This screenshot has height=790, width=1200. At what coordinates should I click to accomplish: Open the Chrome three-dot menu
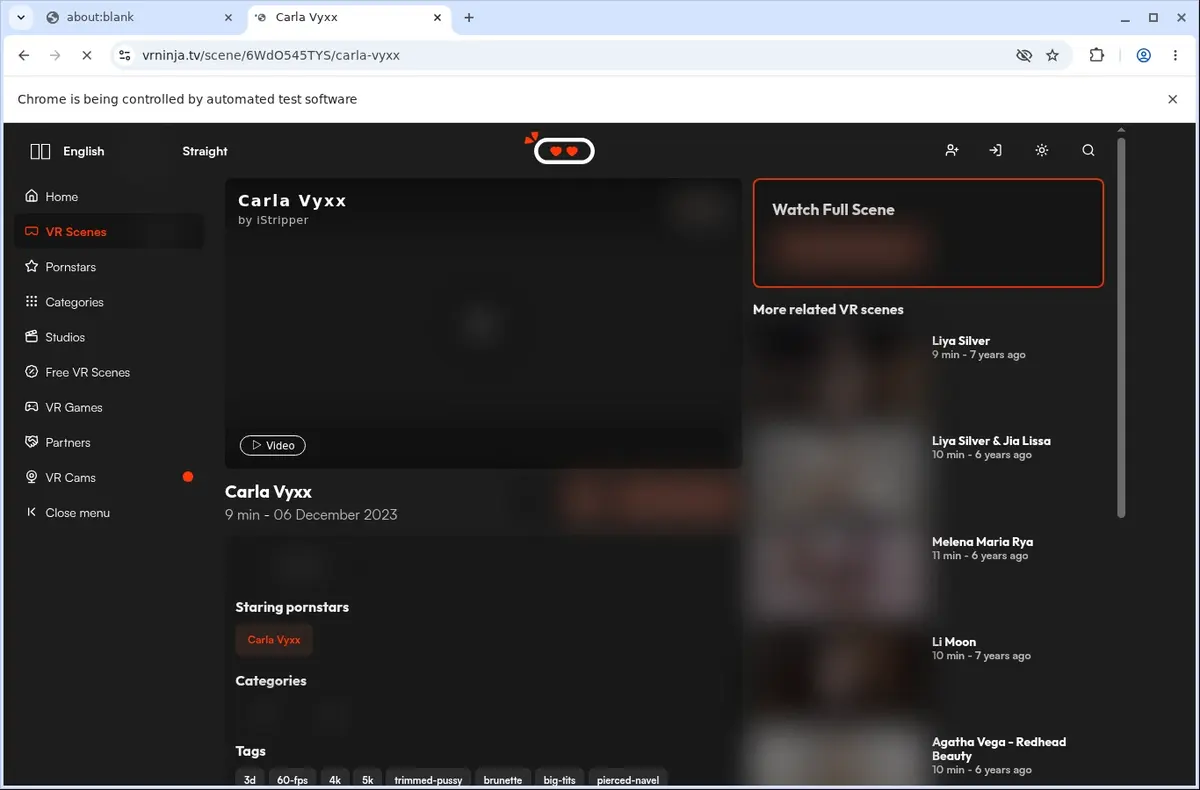(1175, 56)
